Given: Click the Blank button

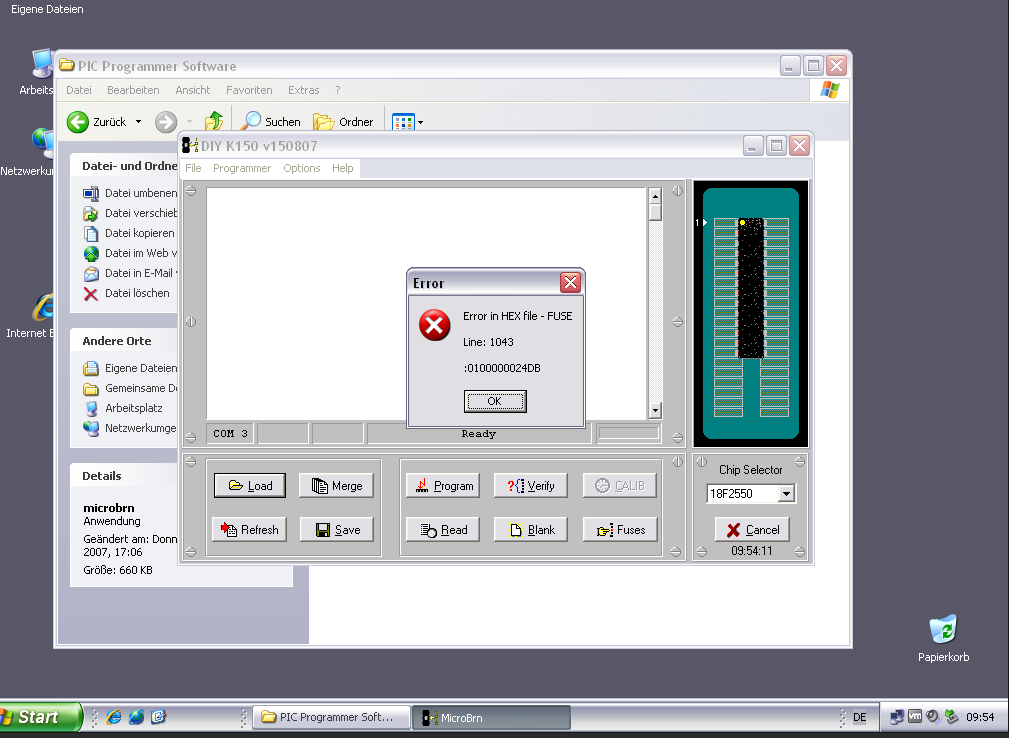Looking at the screenshot, I should click(531, 530).
